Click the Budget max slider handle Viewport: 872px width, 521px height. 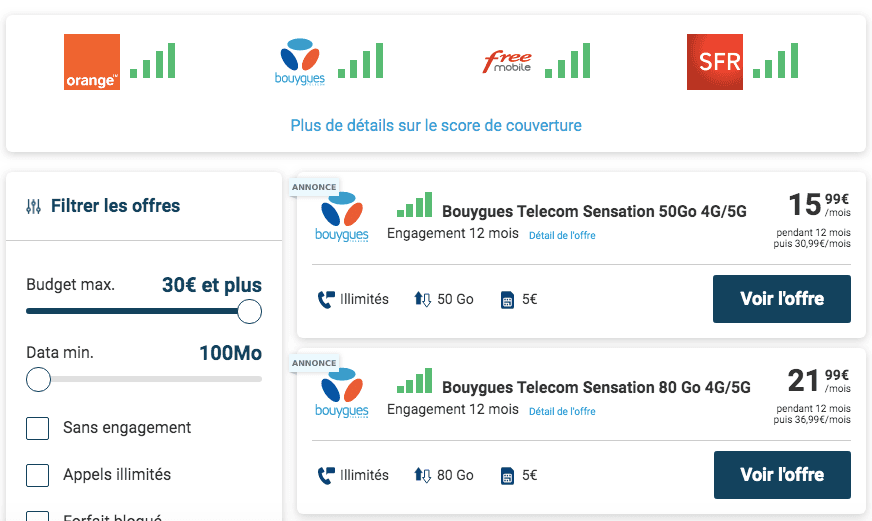click(249, 311)
